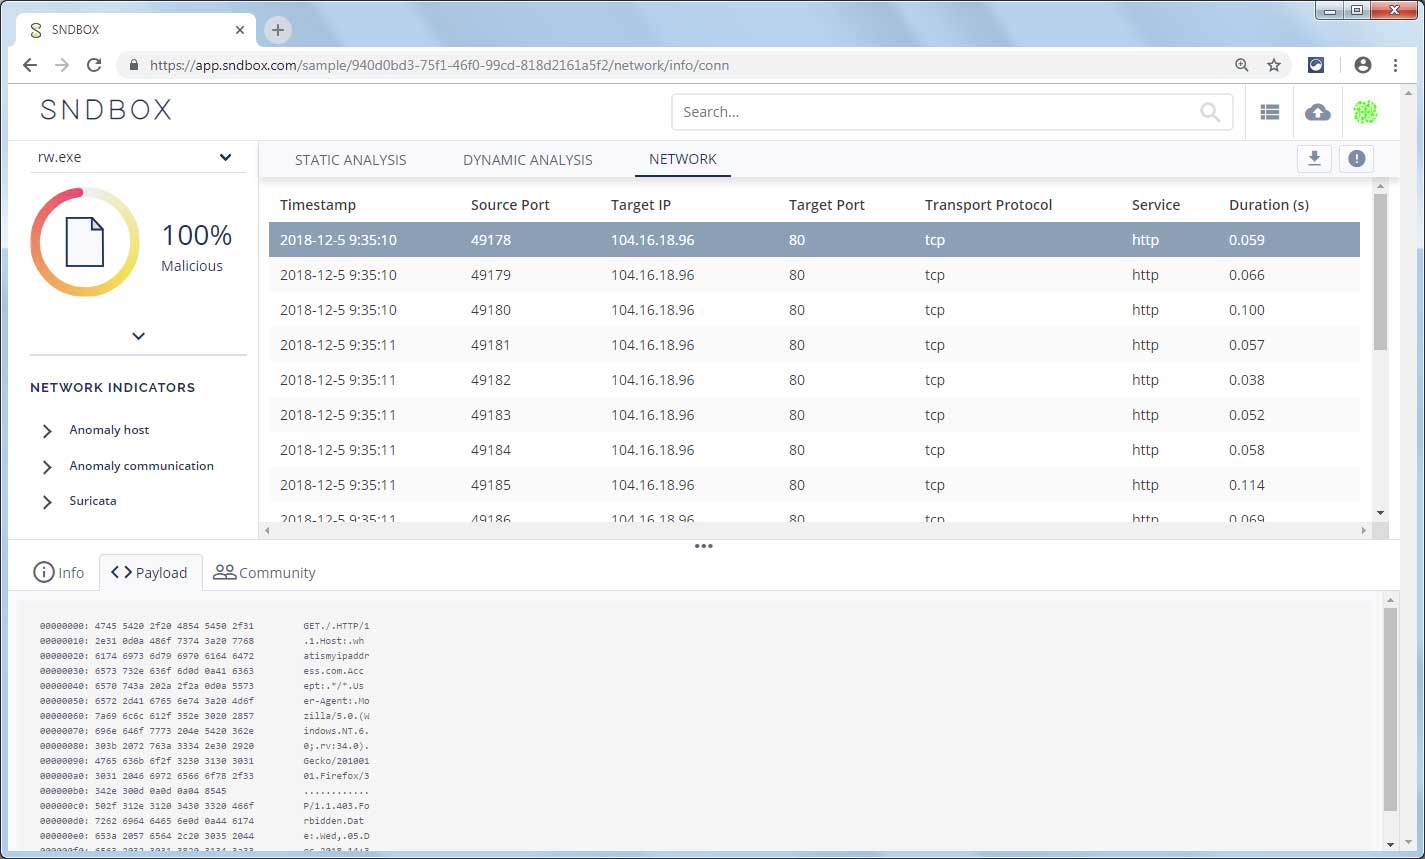This screenshot has height=859, width=1425.
Task: Click the duration value 0.100
Action: click(1247, 310)
